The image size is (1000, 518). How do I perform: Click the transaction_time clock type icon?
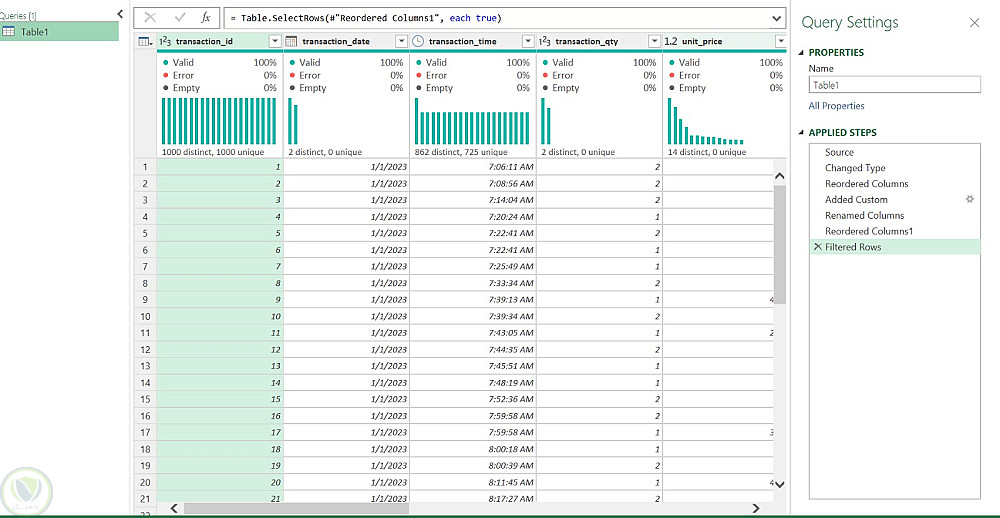click(x=418, y=41)
